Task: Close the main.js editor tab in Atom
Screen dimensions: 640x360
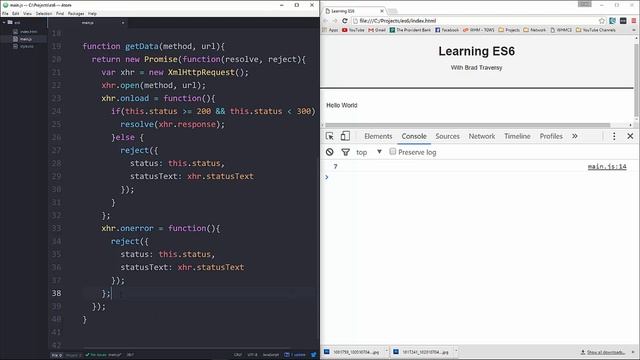Action: click(123, 23)
